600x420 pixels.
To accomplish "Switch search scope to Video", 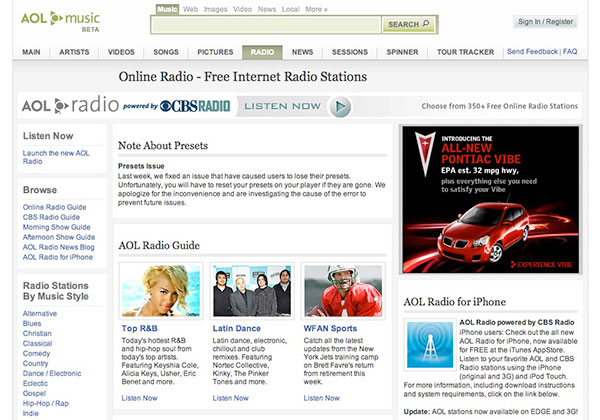I will tap(243, 9).
